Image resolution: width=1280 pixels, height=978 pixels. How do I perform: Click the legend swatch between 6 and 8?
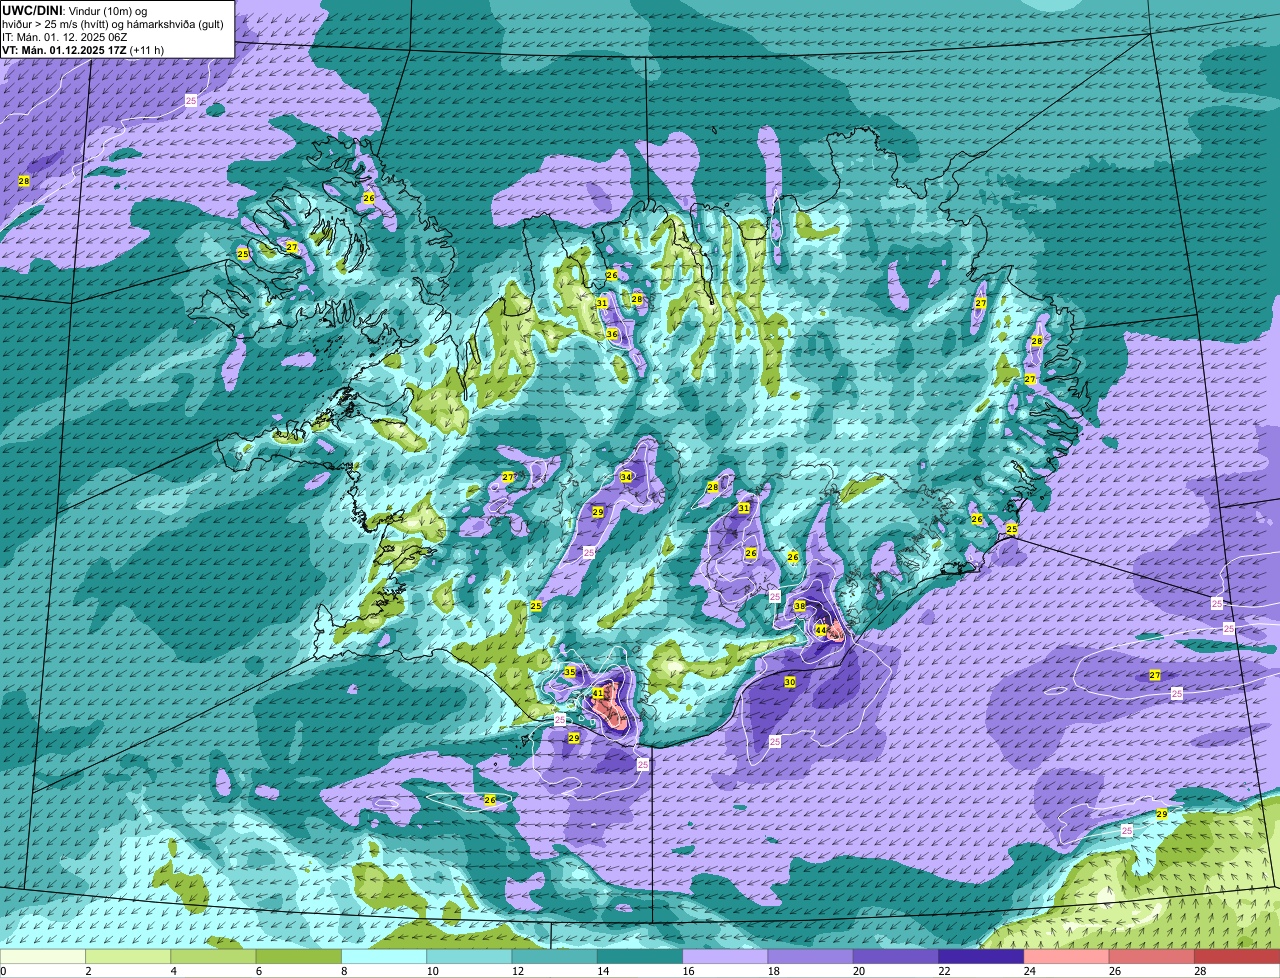pos(301,956)
